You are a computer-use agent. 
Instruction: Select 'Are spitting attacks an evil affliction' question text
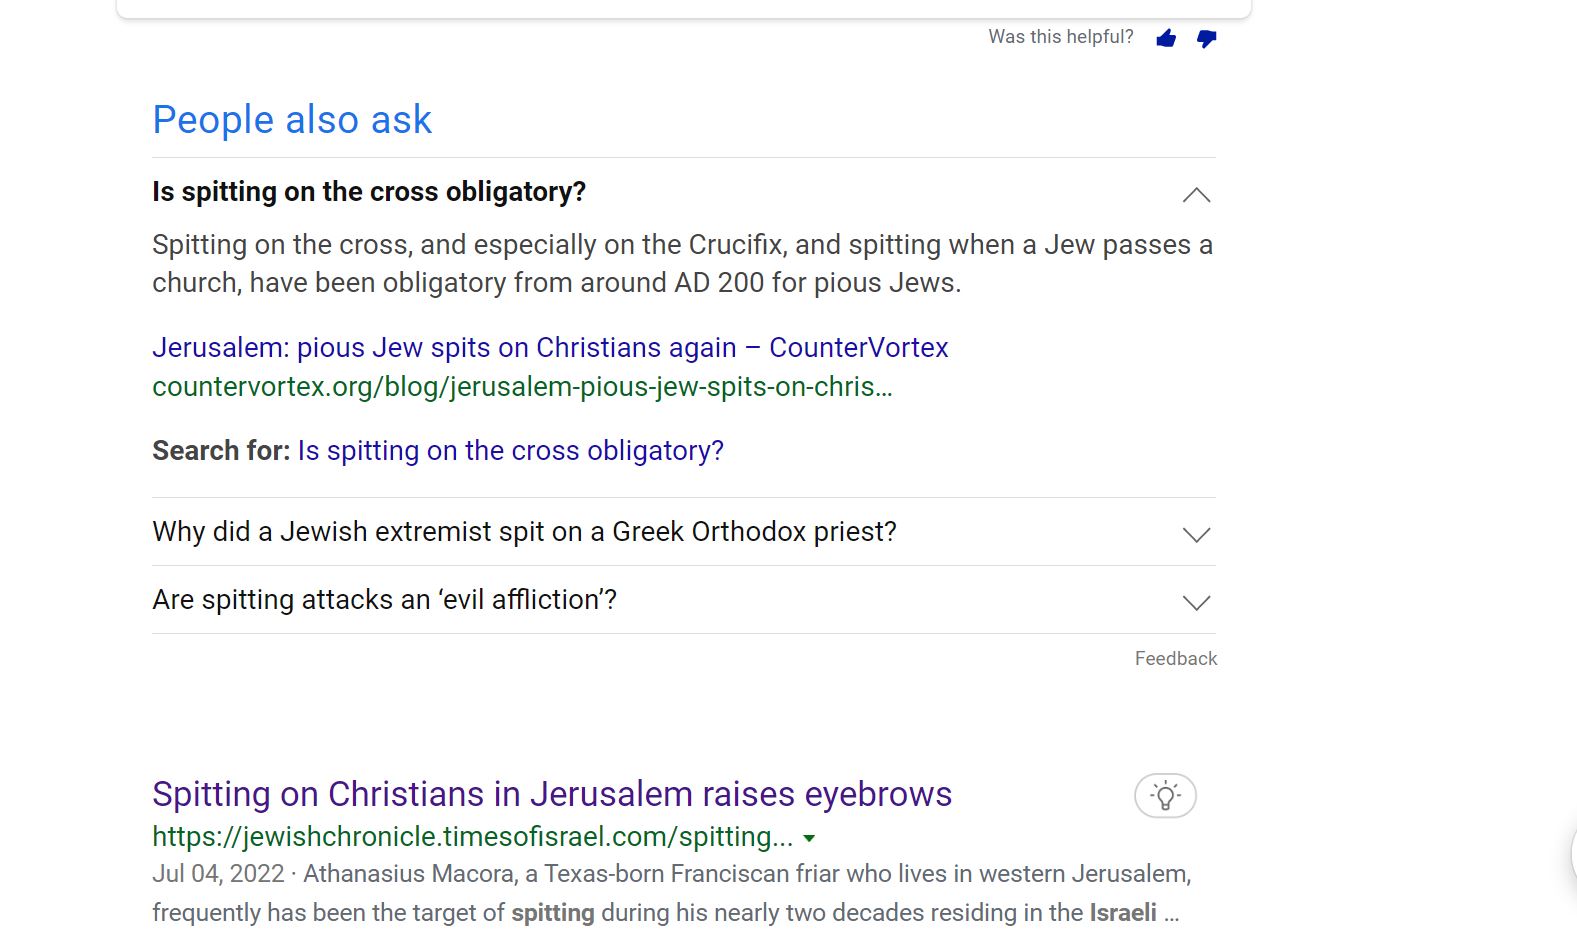point(384,599)
